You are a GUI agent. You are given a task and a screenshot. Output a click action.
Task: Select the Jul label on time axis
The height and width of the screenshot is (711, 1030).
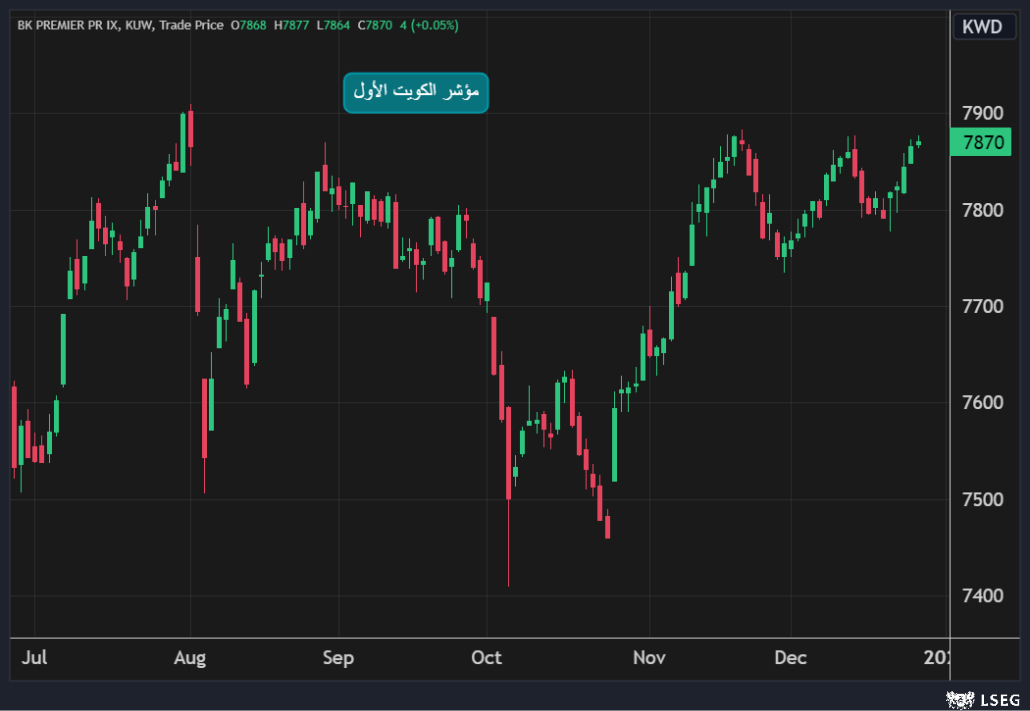(x=34, y=658)
